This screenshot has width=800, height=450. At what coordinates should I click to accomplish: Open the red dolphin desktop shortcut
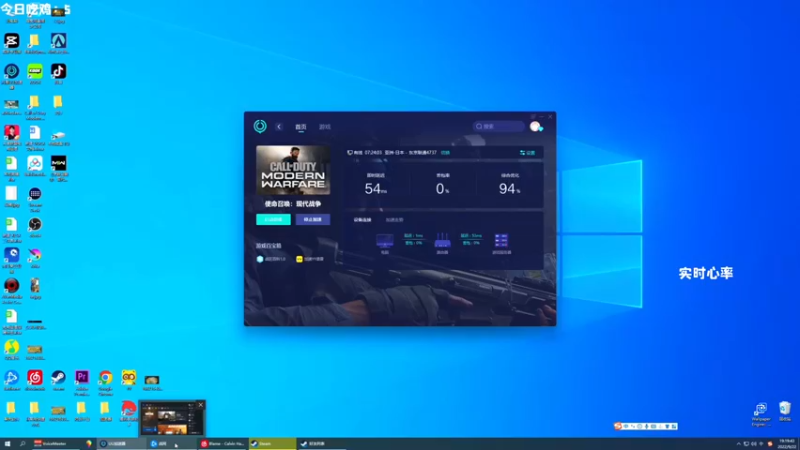click(129, 408)
